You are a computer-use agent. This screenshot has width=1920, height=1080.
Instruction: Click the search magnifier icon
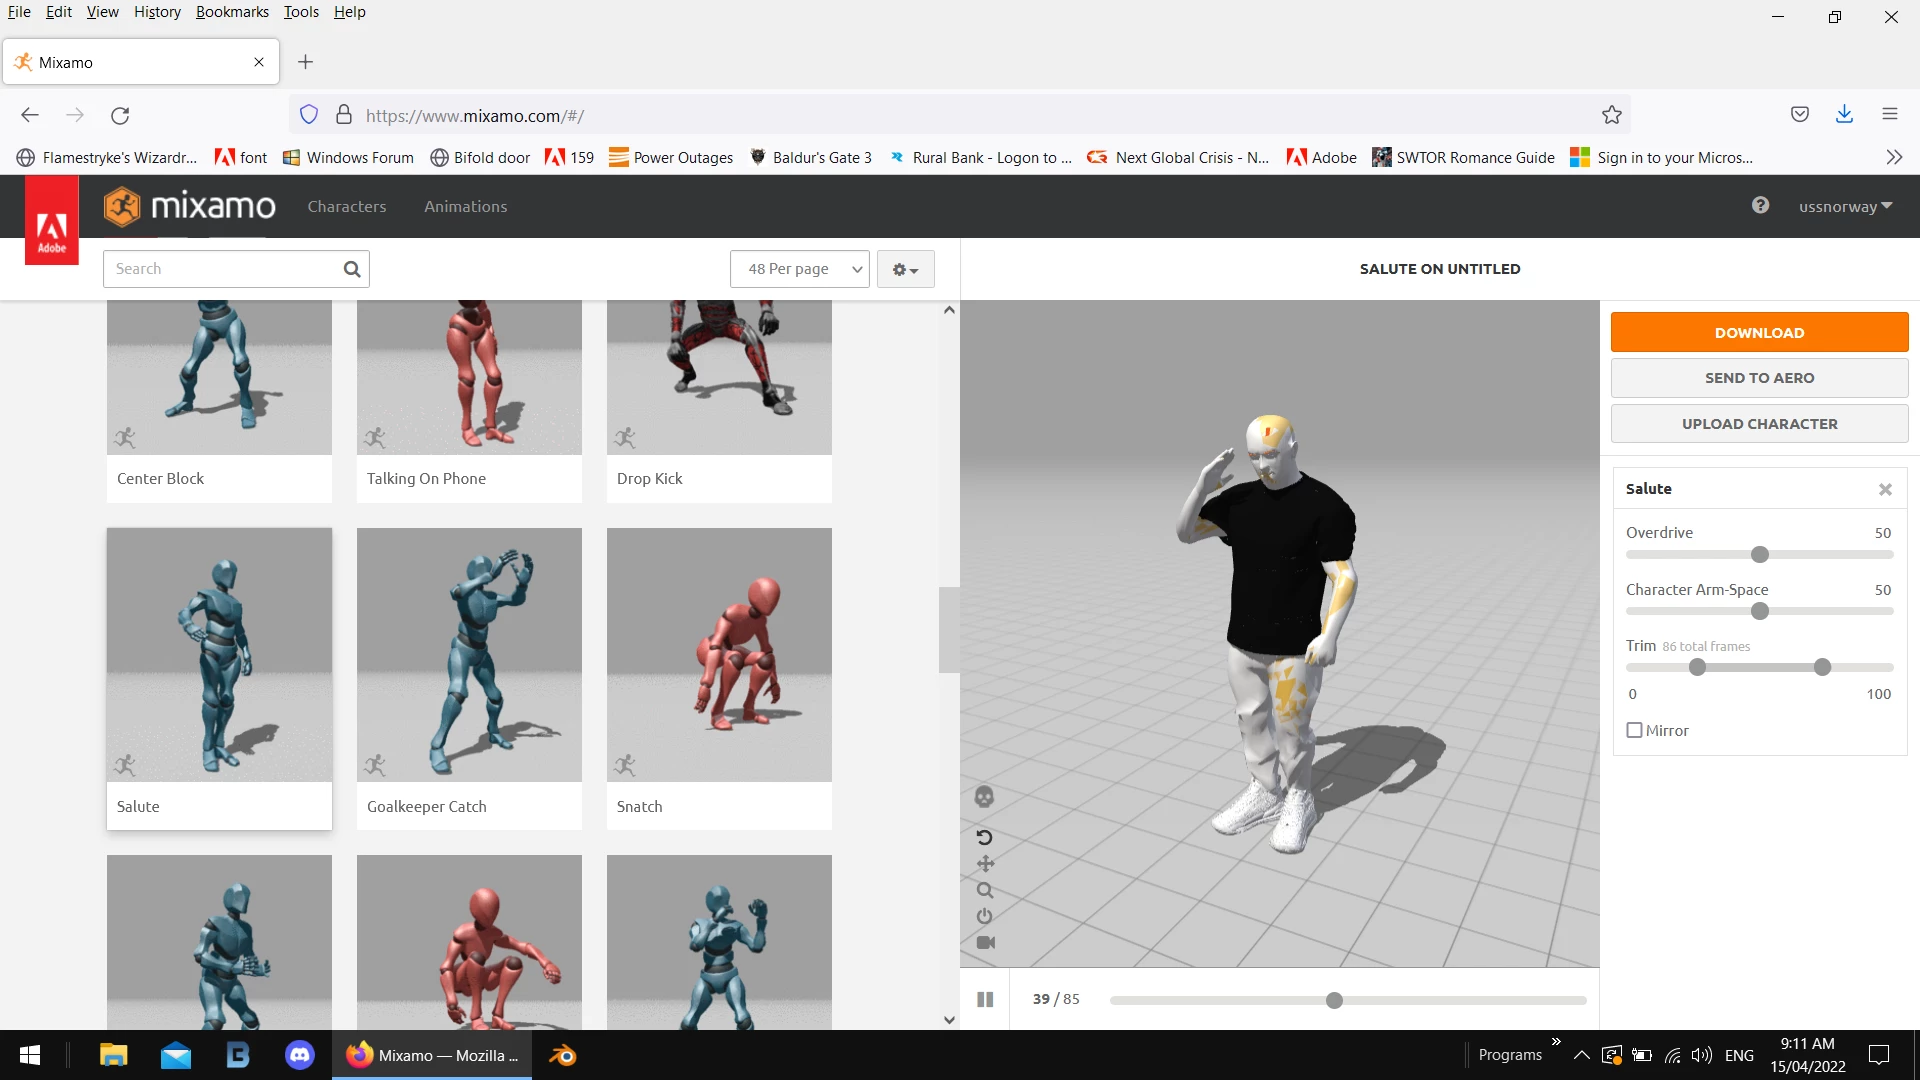[352, 269]
